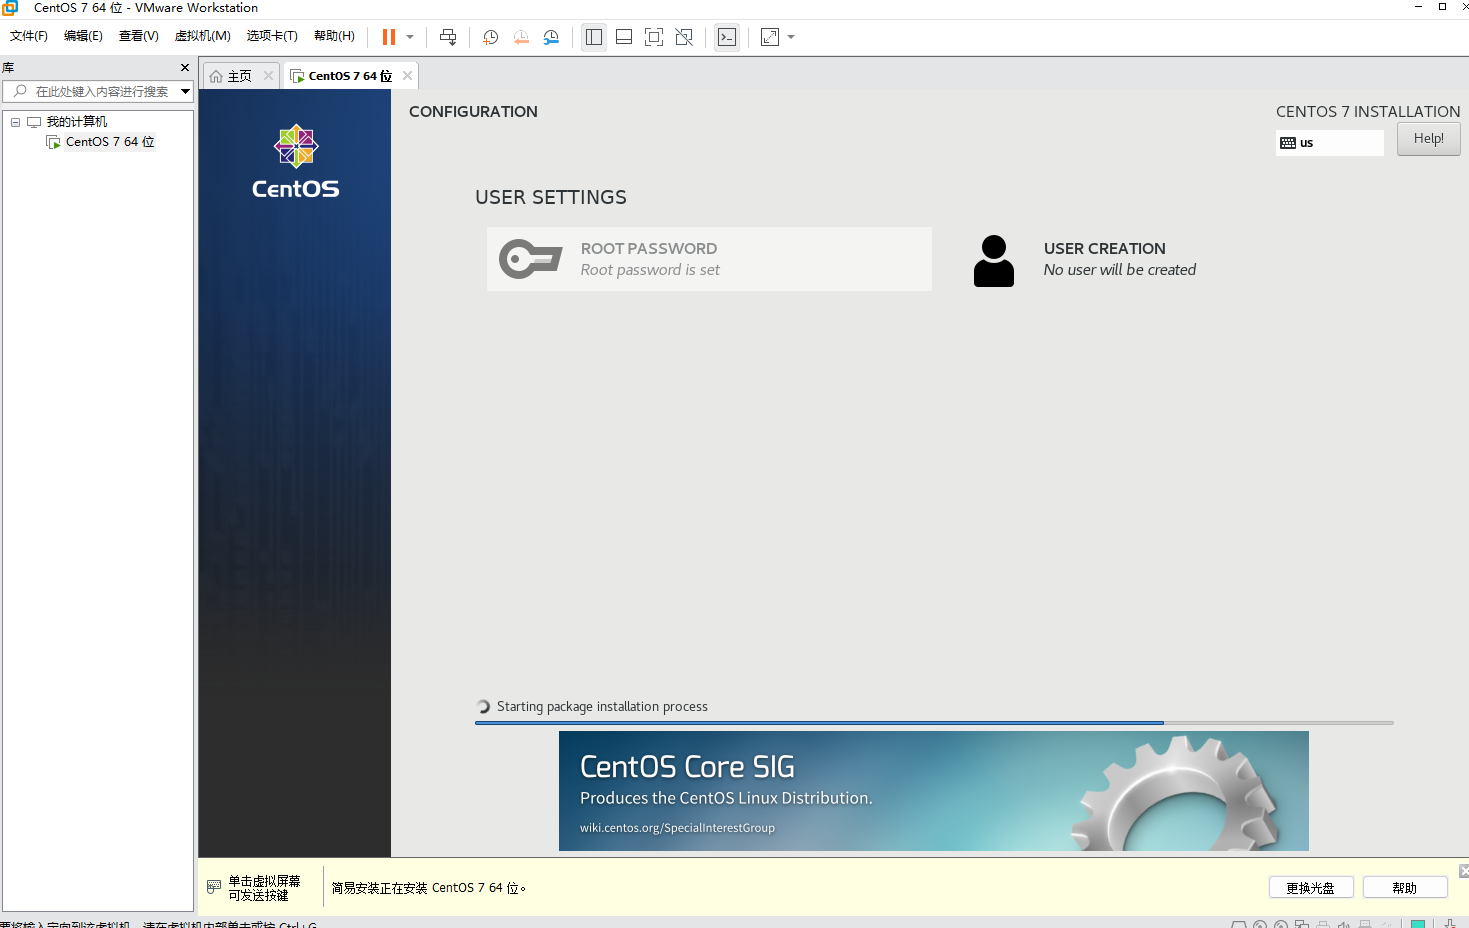Select CentOS 7 64 位 in library tree
This screenshot has width=1469, height=928.
click(110, 142)
